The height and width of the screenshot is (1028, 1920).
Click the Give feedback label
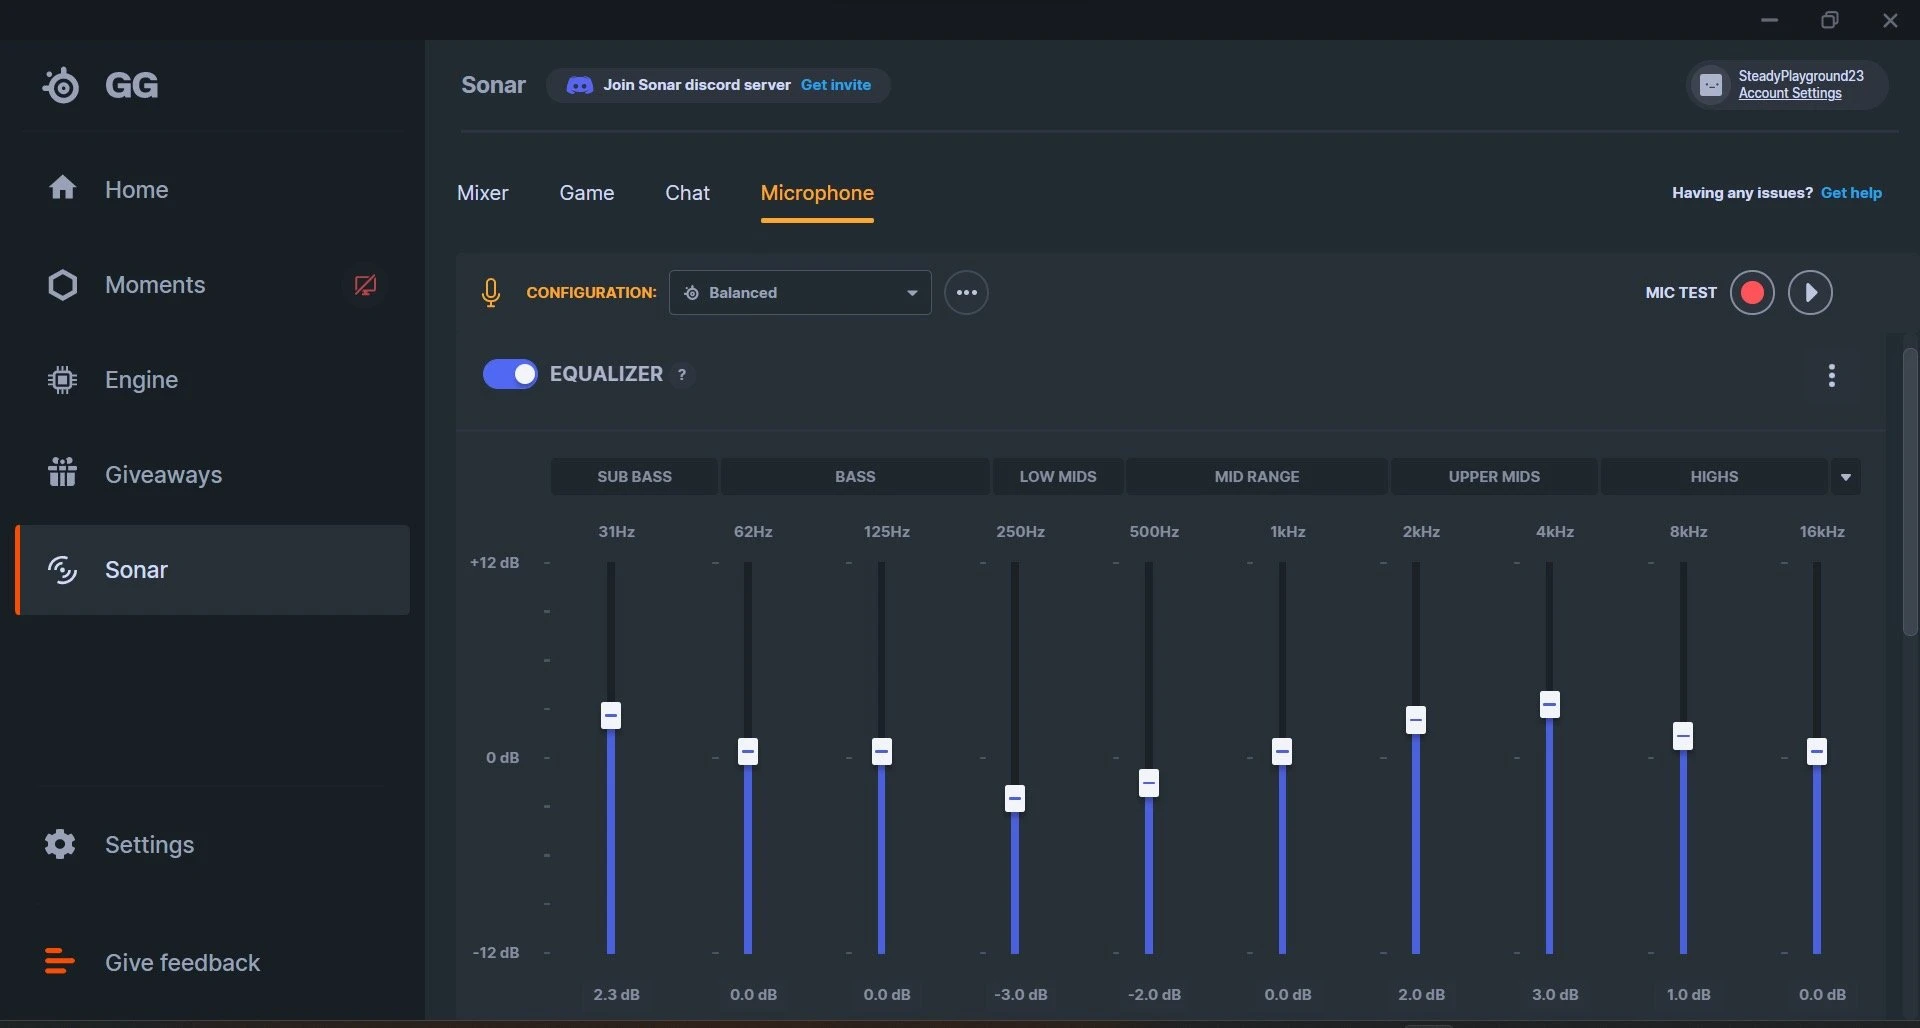click(183, 962)
